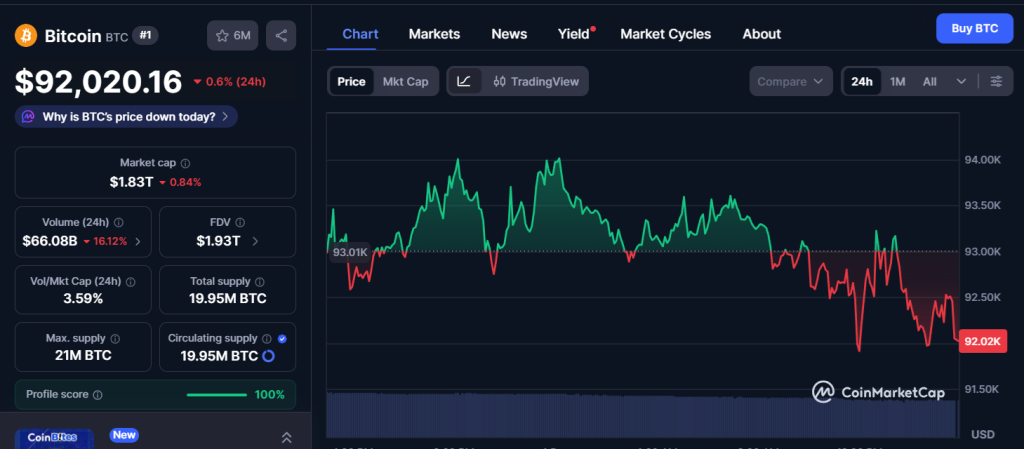Open 'Why is BTC's price down today?'
Screen dimensions: 1024x449
[x=126, y=117]
